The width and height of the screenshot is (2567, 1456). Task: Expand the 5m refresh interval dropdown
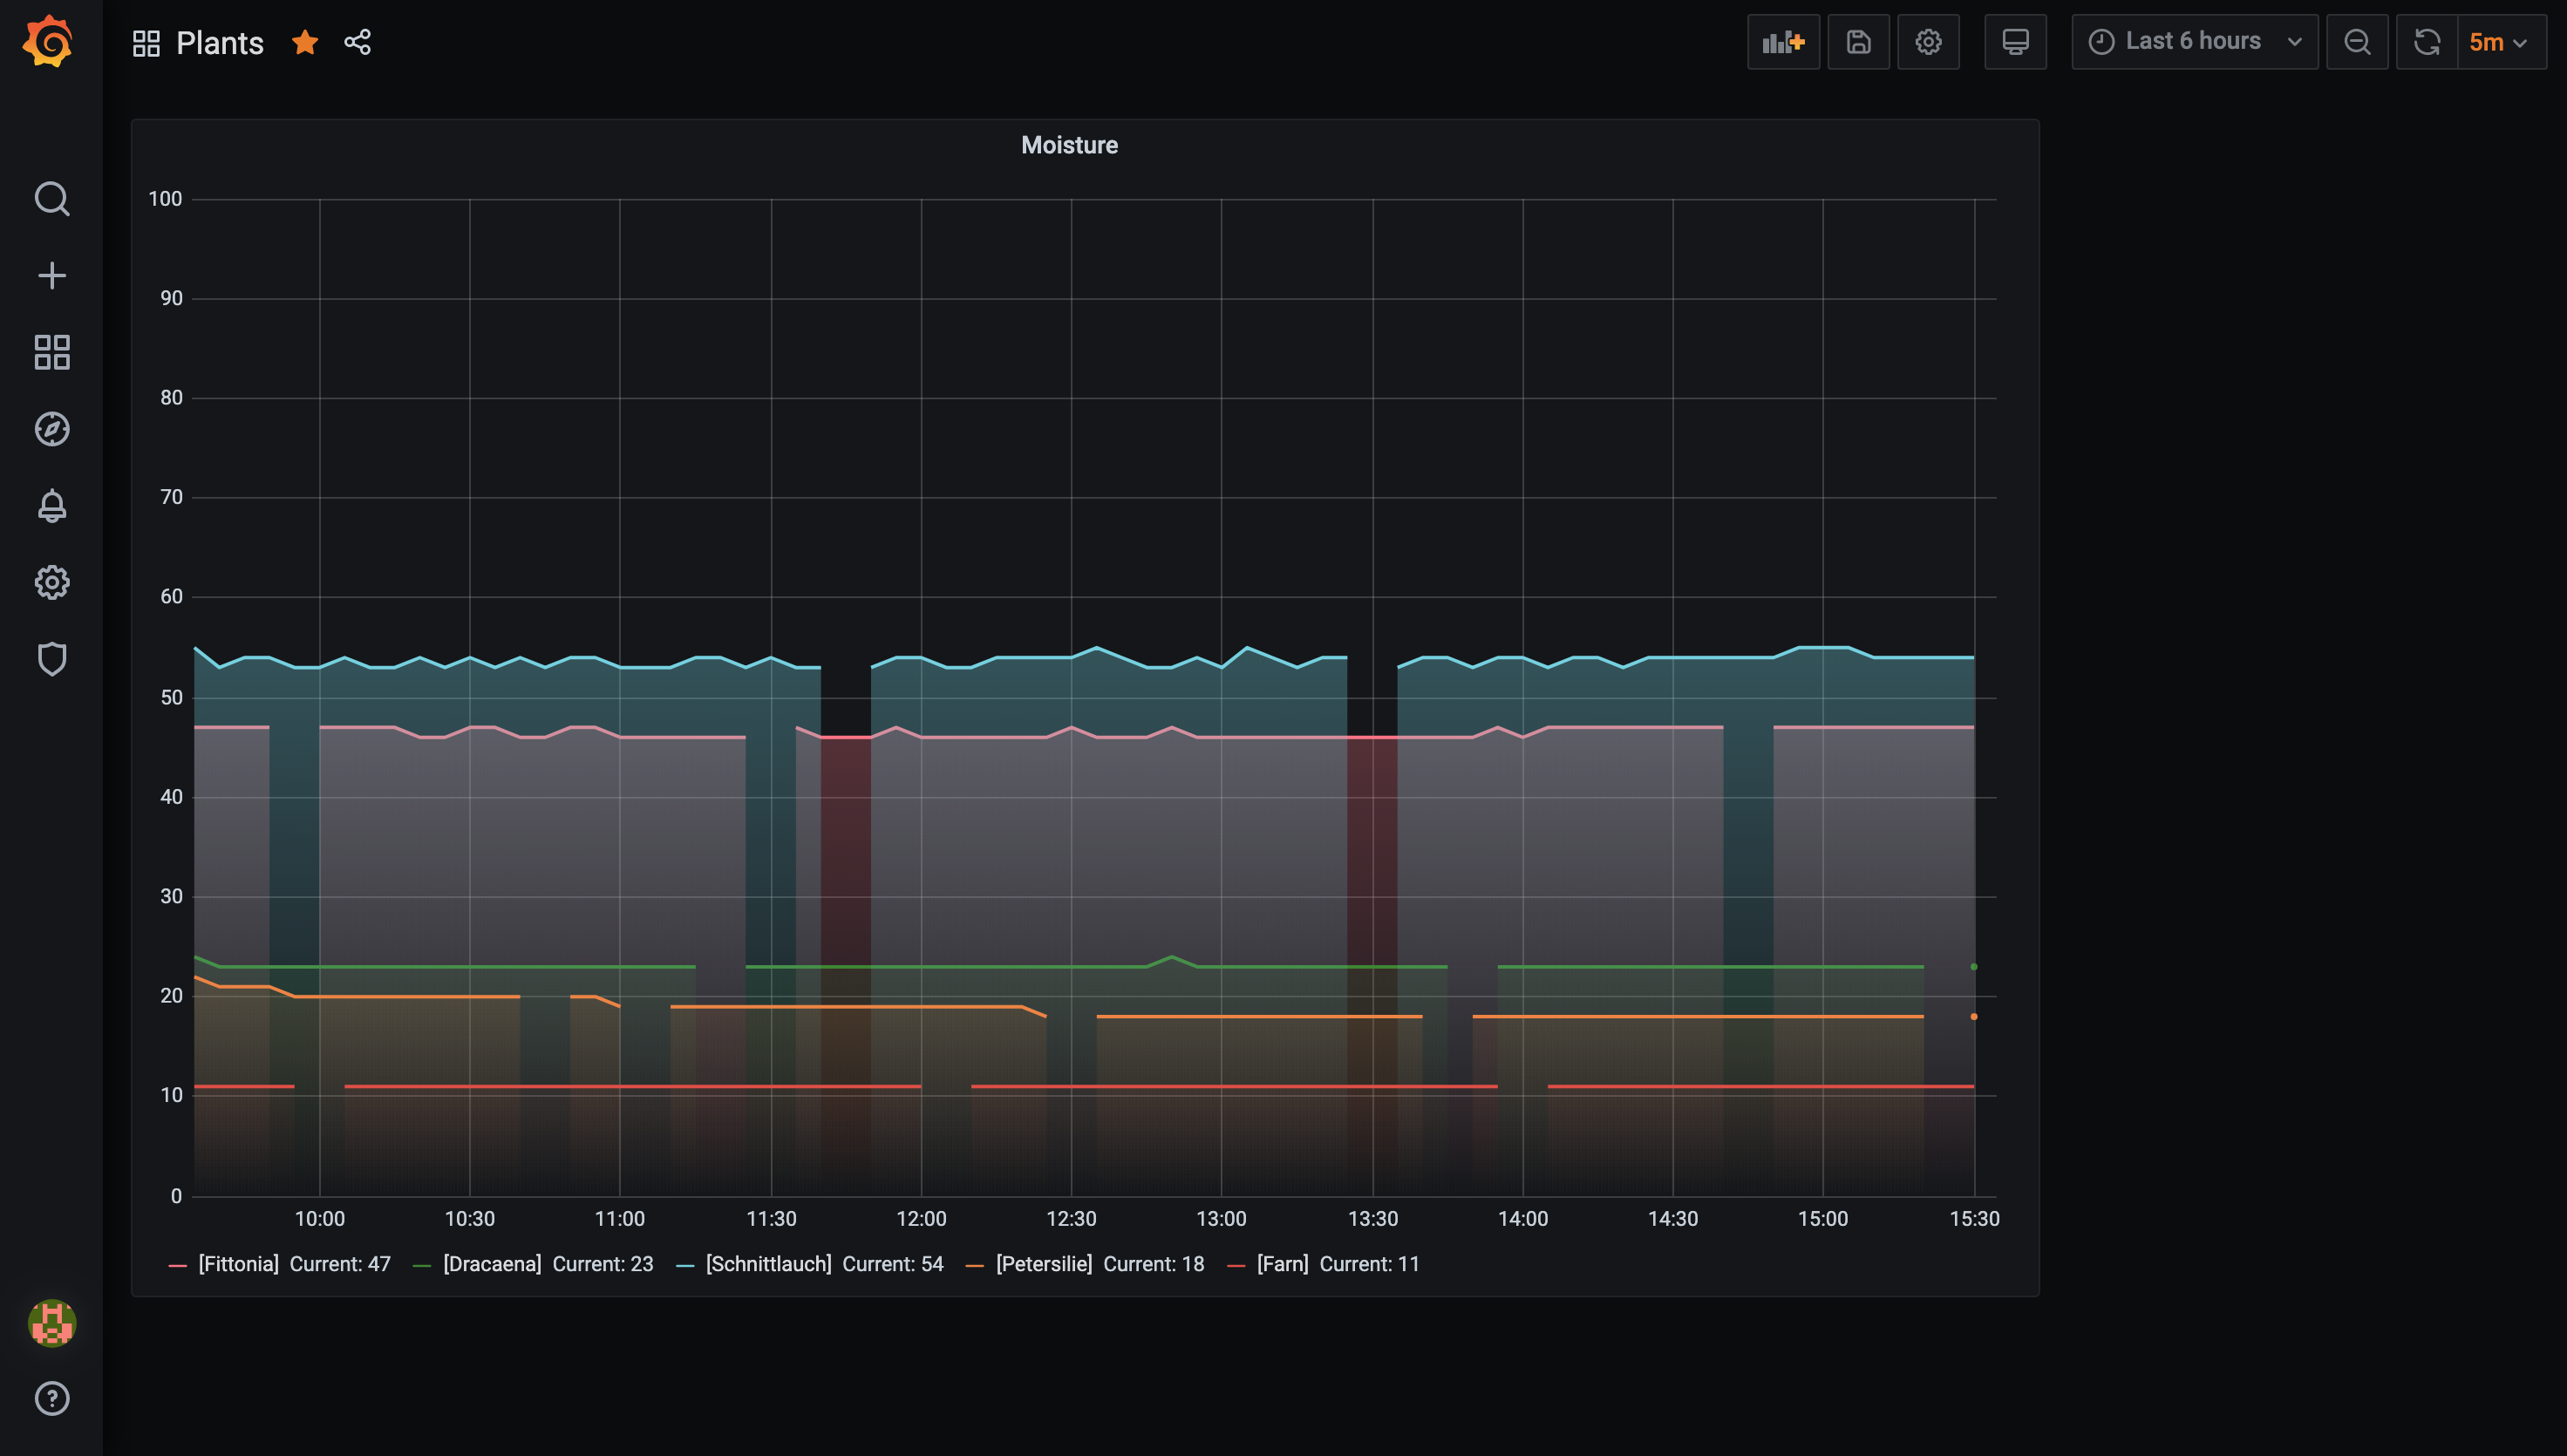pos(2500,42)
